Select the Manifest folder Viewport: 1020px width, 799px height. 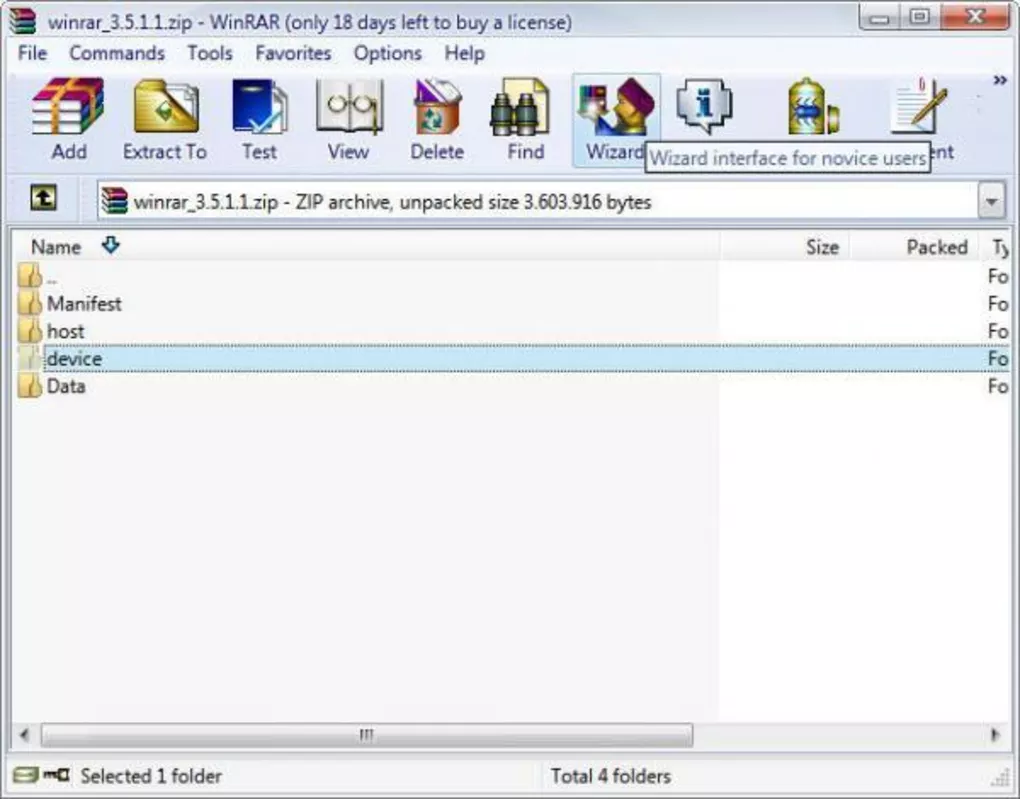[86, 303]
